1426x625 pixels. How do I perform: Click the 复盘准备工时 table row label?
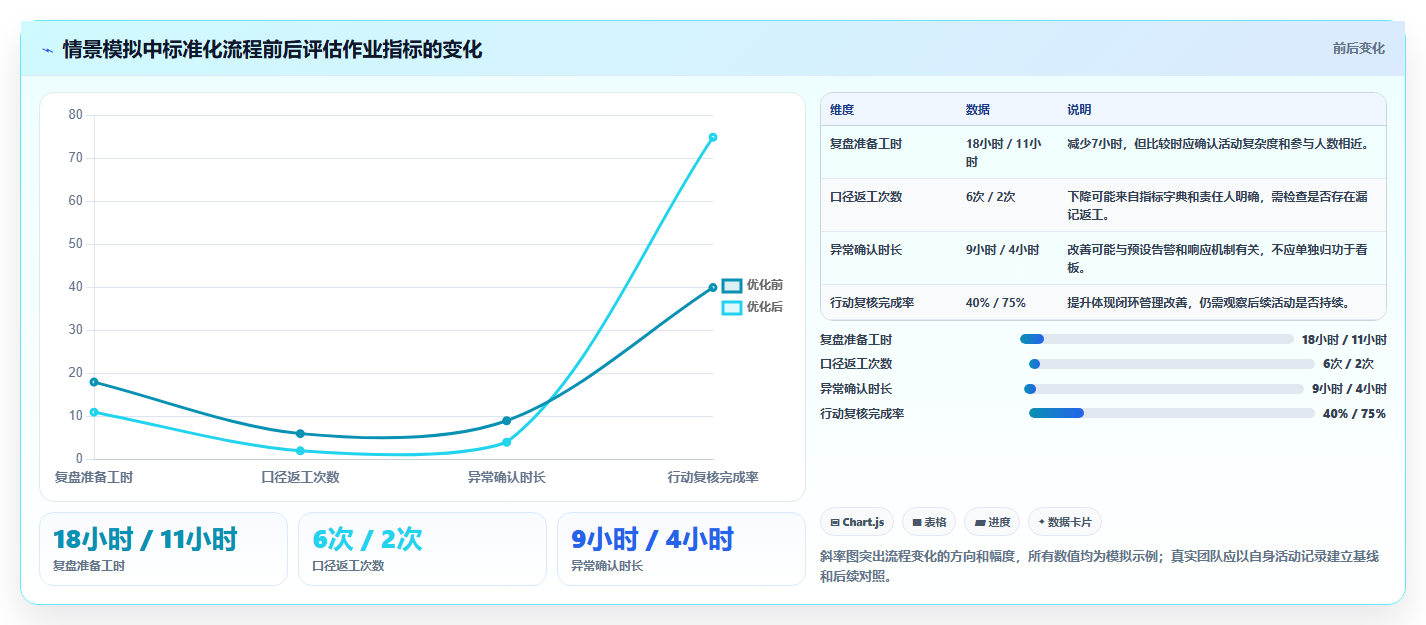point(866,144)
